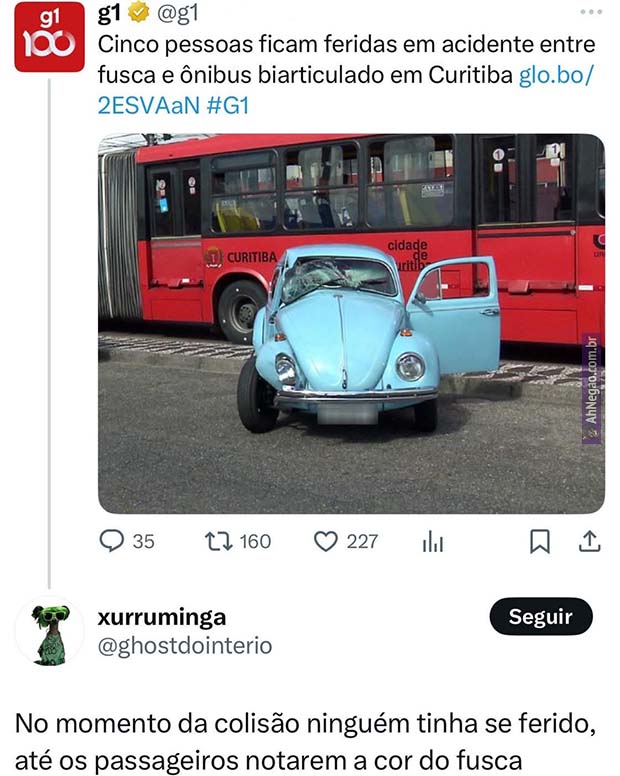The image size is (620, 776).
Task: Open xurruminga's dog avatar
Action: pos(49,631)
